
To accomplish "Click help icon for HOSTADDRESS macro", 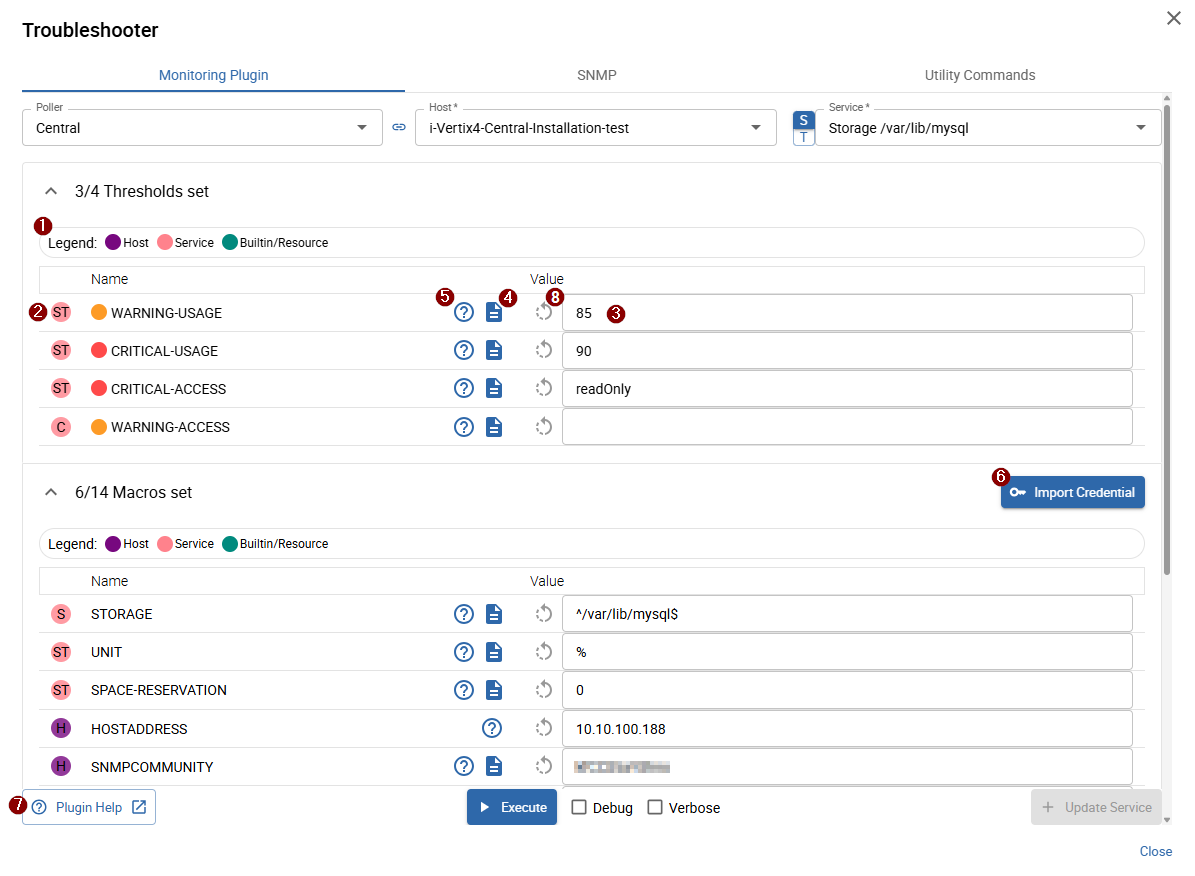I will tap(492, 729).
